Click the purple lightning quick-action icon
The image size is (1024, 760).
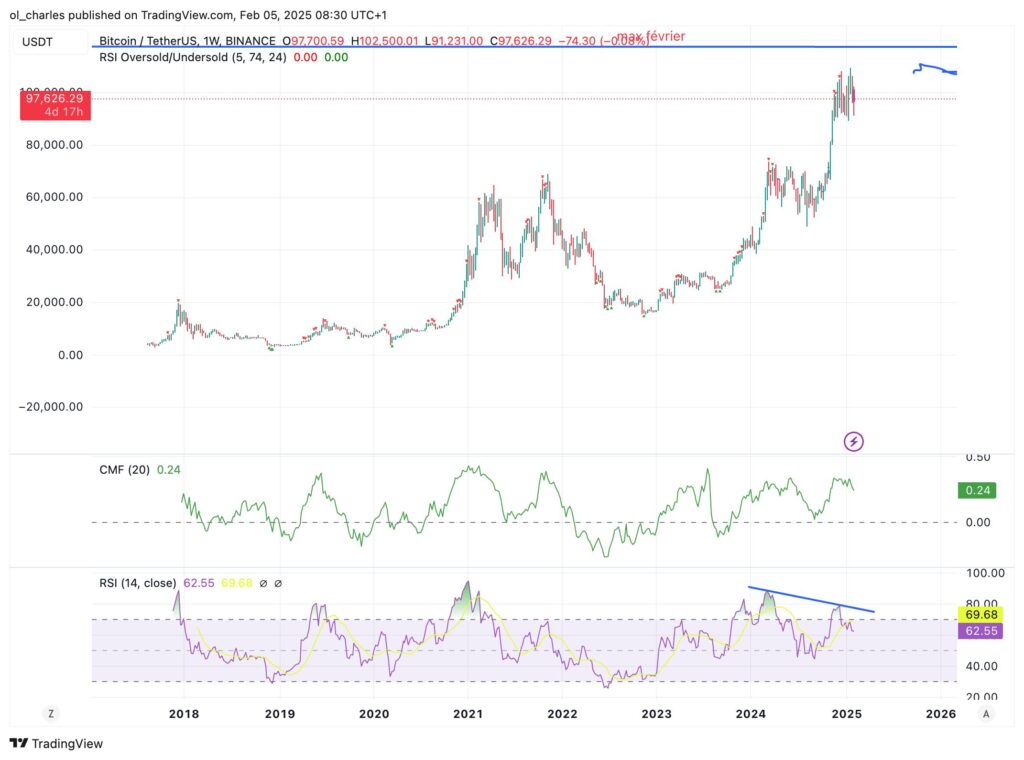pos(853,441)
